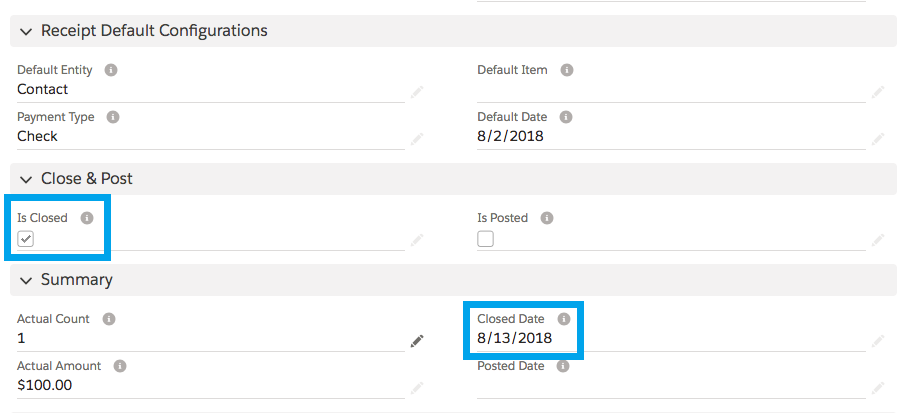Collapse the Summary section
Image resolution: width=903 pixels, height=413 pixels.
tap(26, 280)
